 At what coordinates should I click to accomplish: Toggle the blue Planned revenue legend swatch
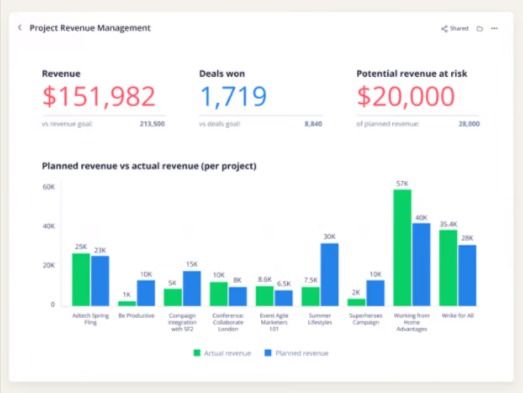(268, 353)
